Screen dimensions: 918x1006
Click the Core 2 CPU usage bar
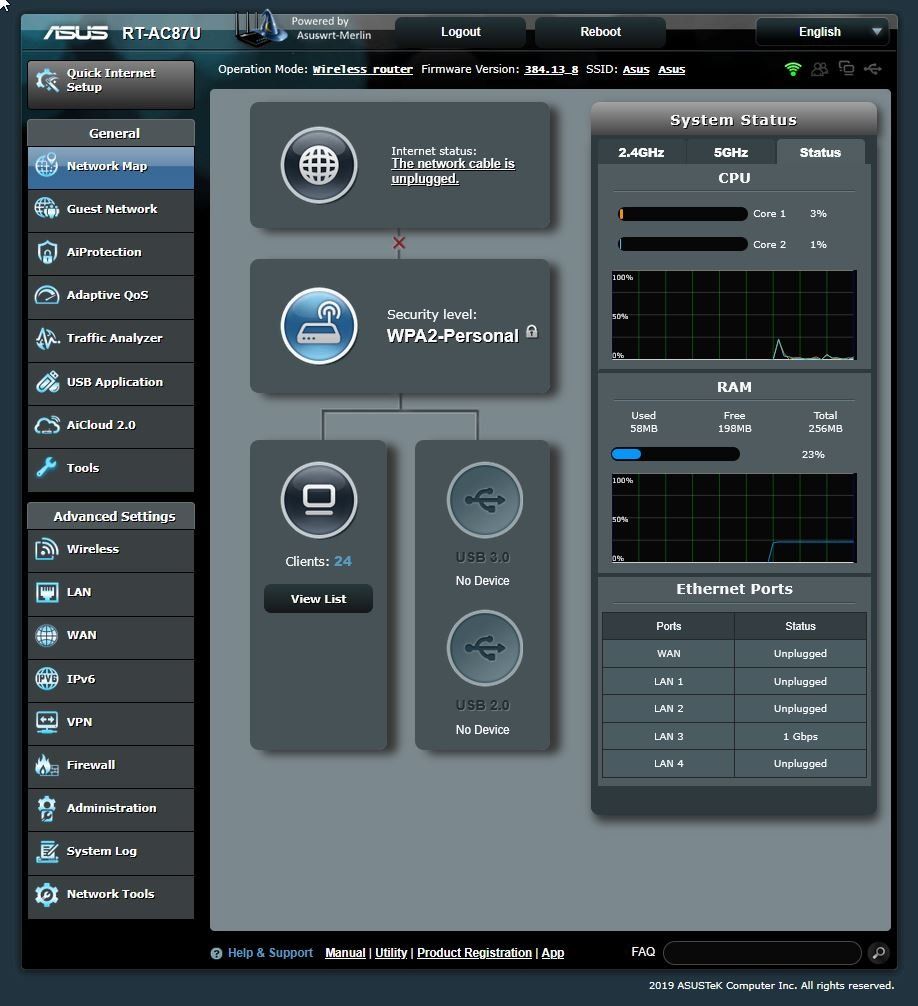(x=683, y=244)
